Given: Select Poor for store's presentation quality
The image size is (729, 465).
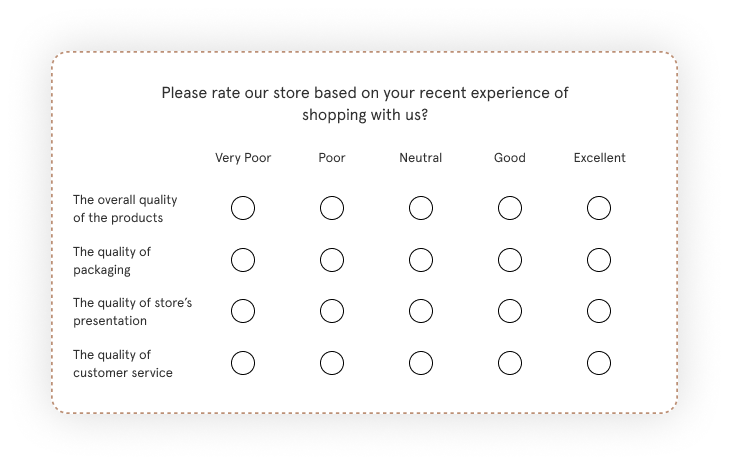Looking at the screenshot, I should [332, 311].
